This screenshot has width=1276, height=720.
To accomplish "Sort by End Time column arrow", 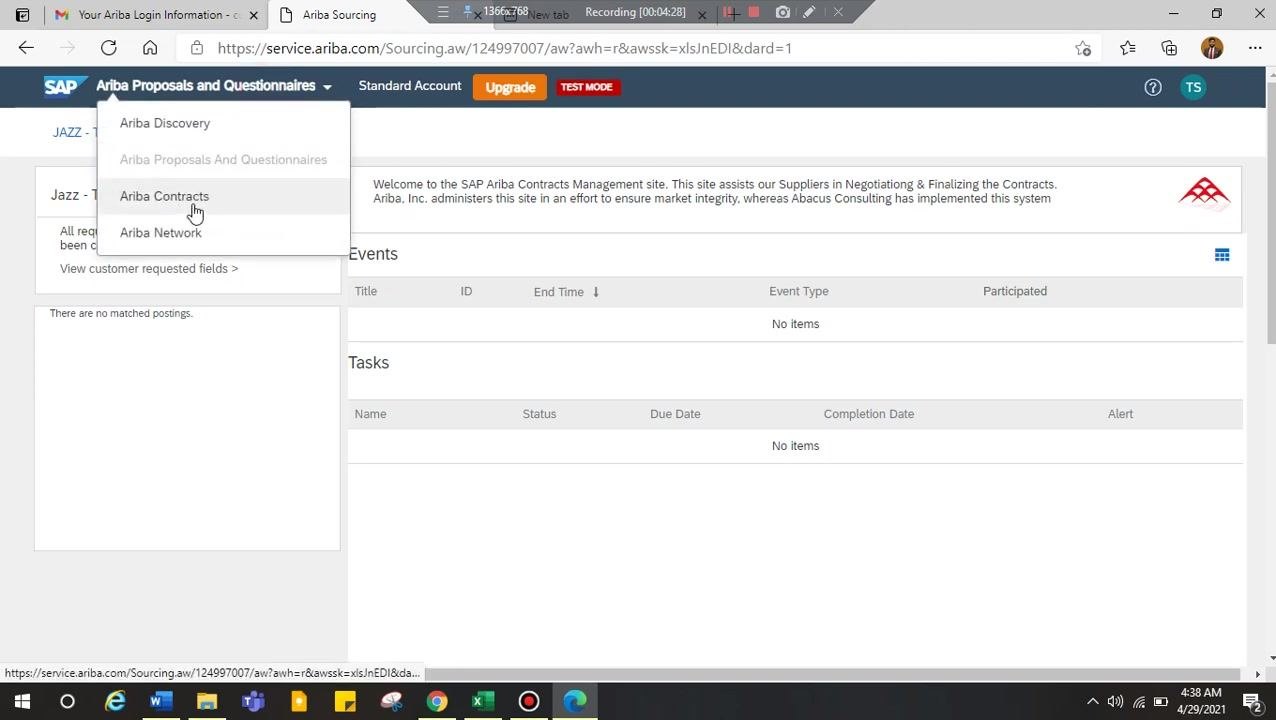I will point(596,292).
